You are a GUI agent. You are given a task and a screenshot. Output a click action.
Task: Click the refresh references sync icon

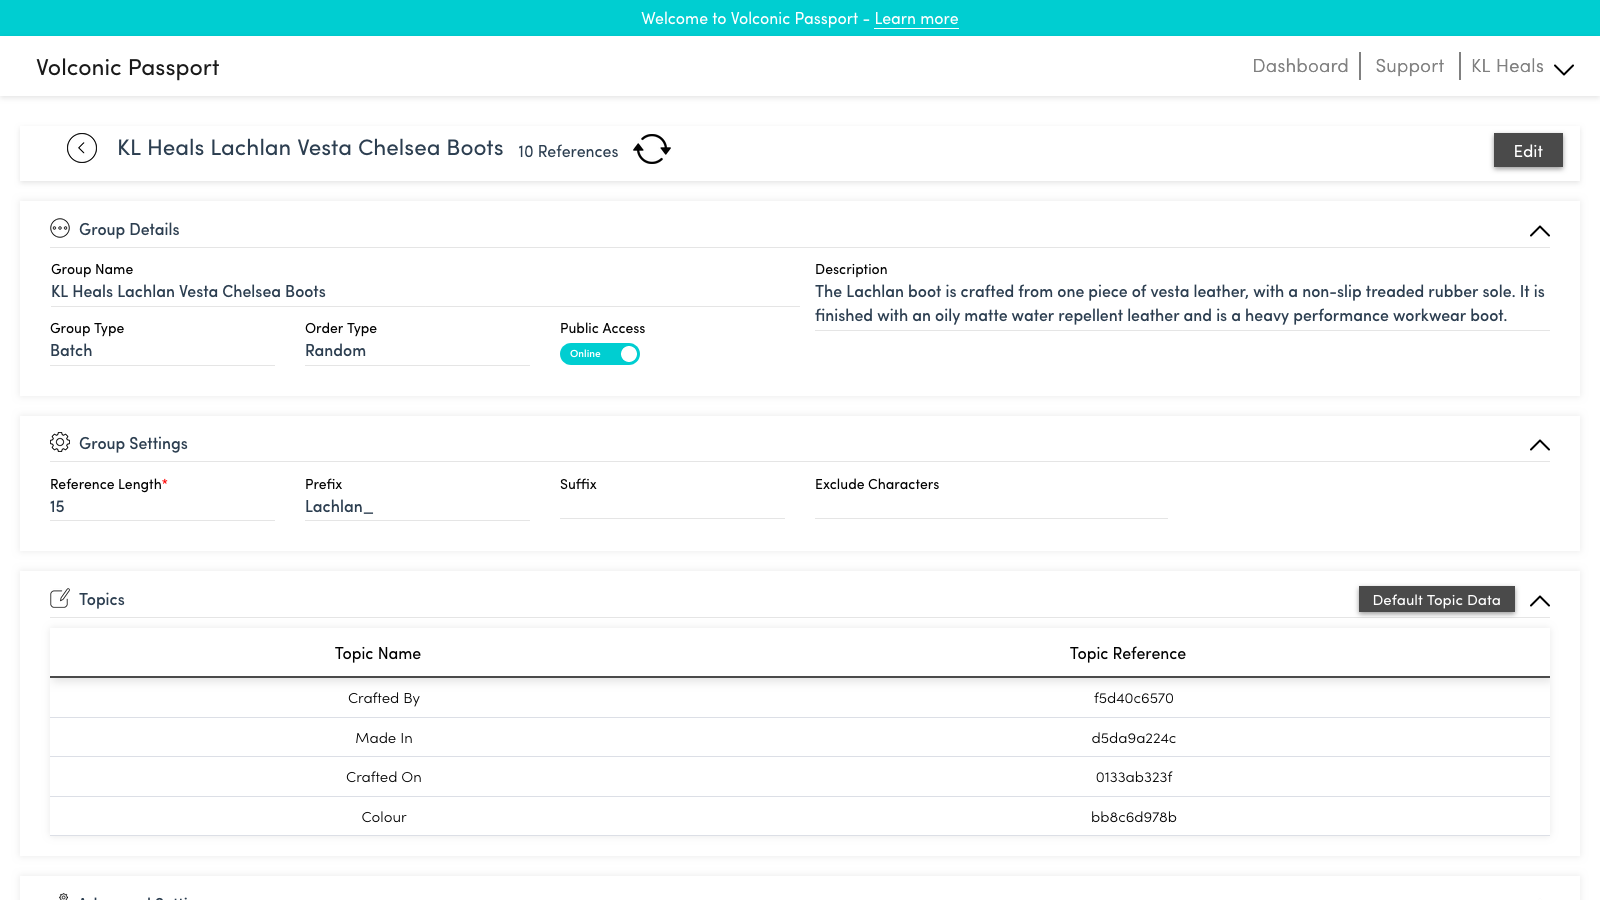pos(652,149)
